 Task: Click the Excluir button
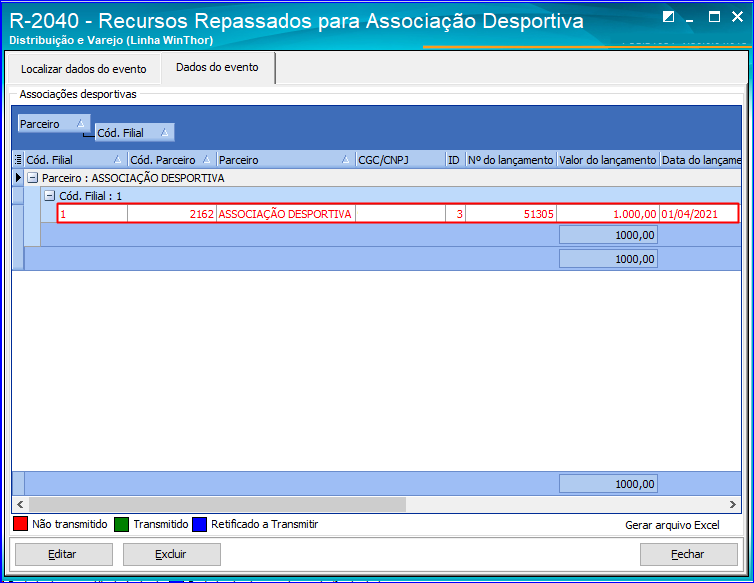pyautogui.click(x=172, y=555)
